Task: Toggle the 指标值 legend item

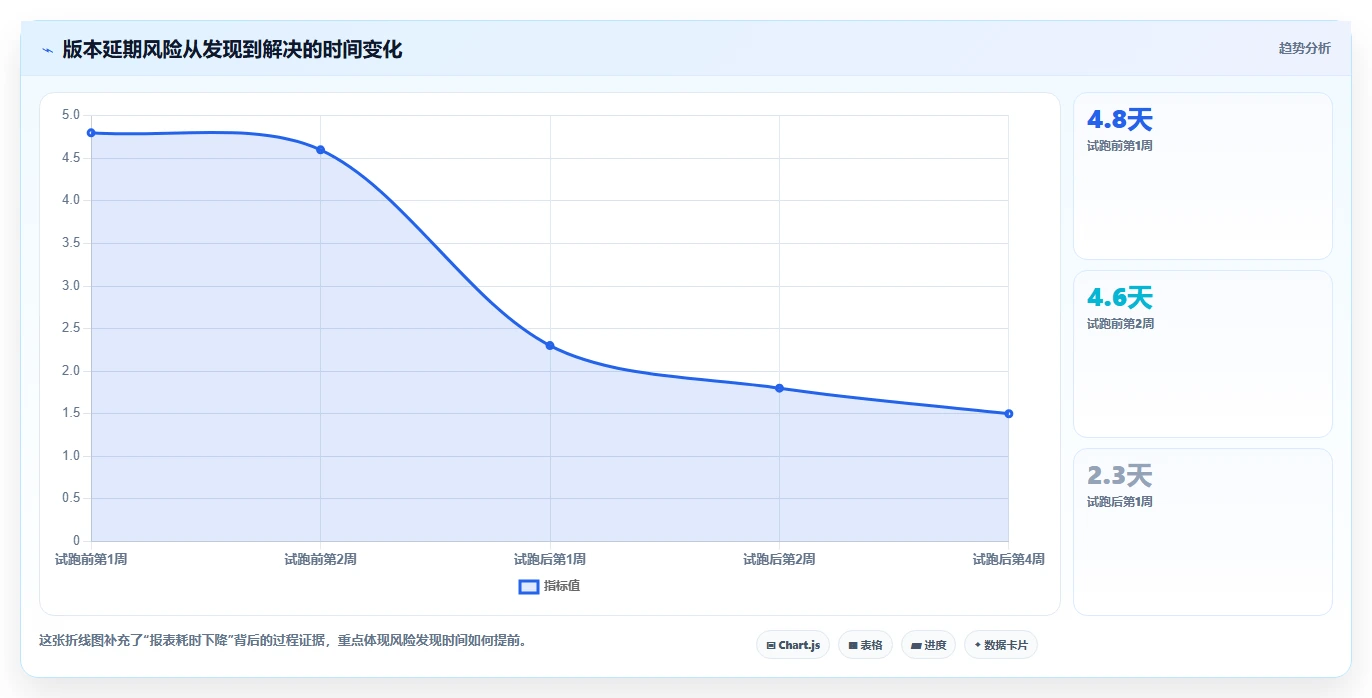Action: (x=549, y=586)
